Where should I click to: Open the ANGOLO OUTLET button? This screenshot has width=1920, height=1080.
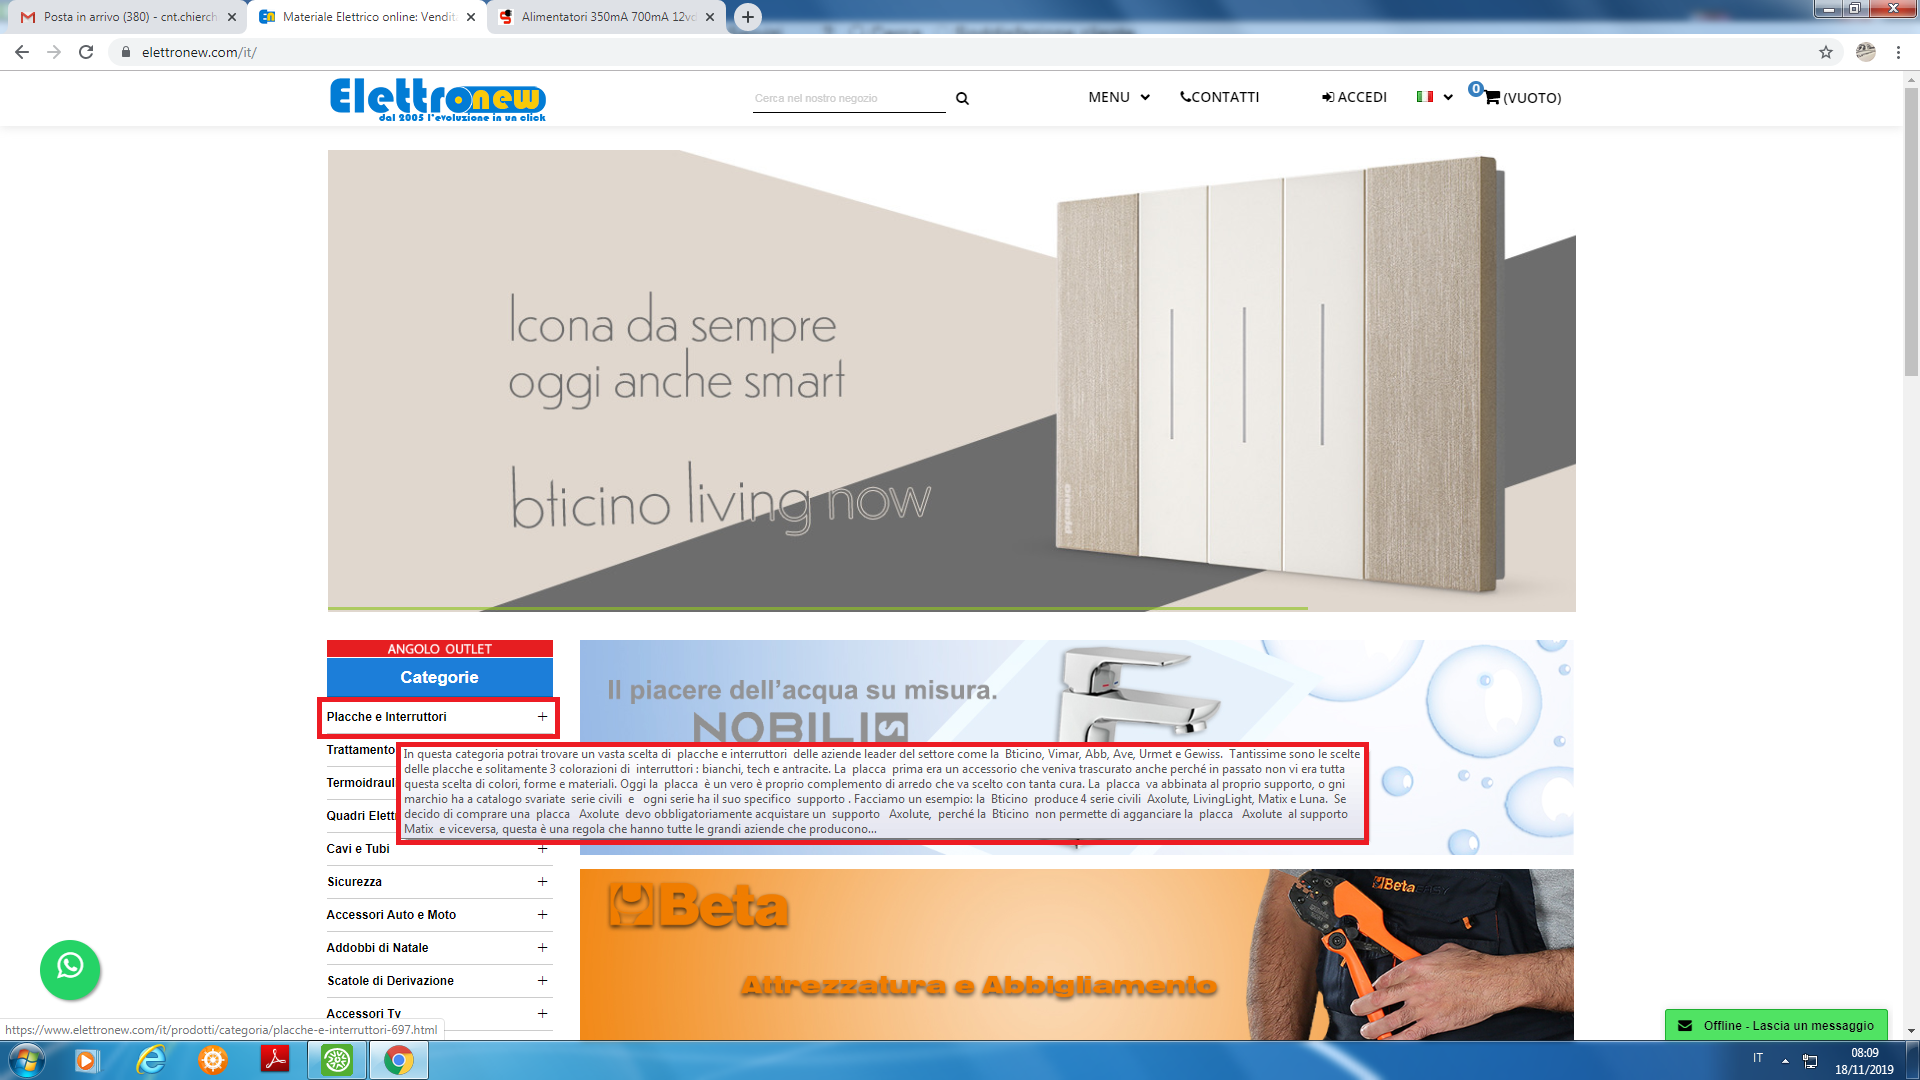[440, 649]
